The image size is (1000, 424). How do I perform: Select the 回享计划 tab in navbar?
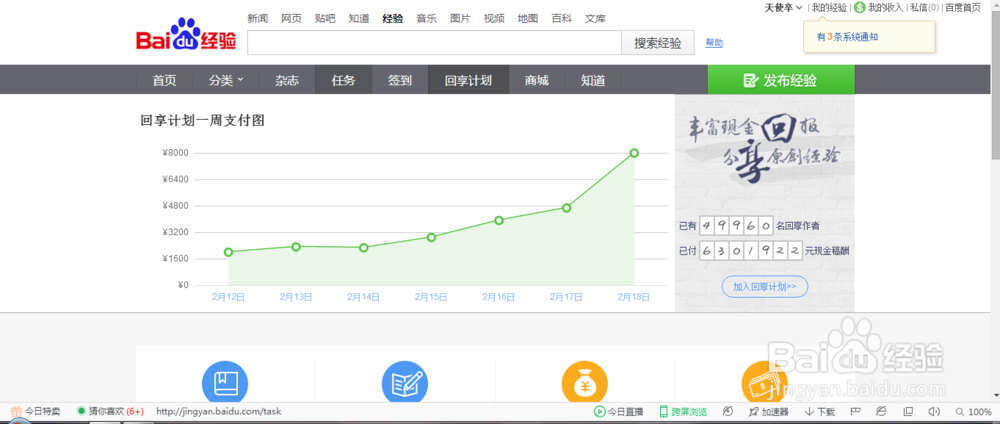468,80
